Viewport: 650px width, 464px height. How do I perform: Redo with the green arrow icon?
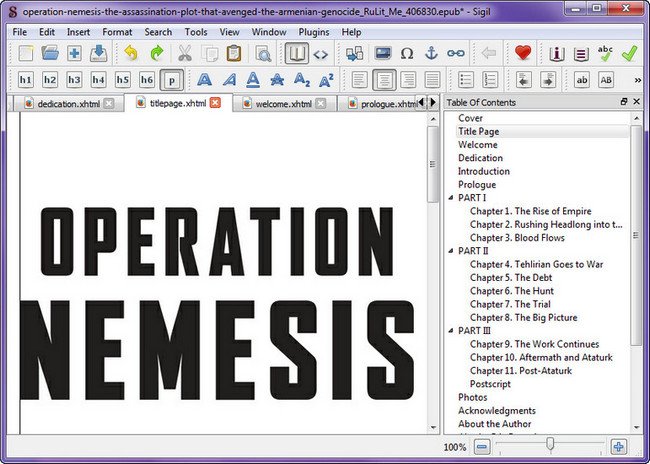156,53
